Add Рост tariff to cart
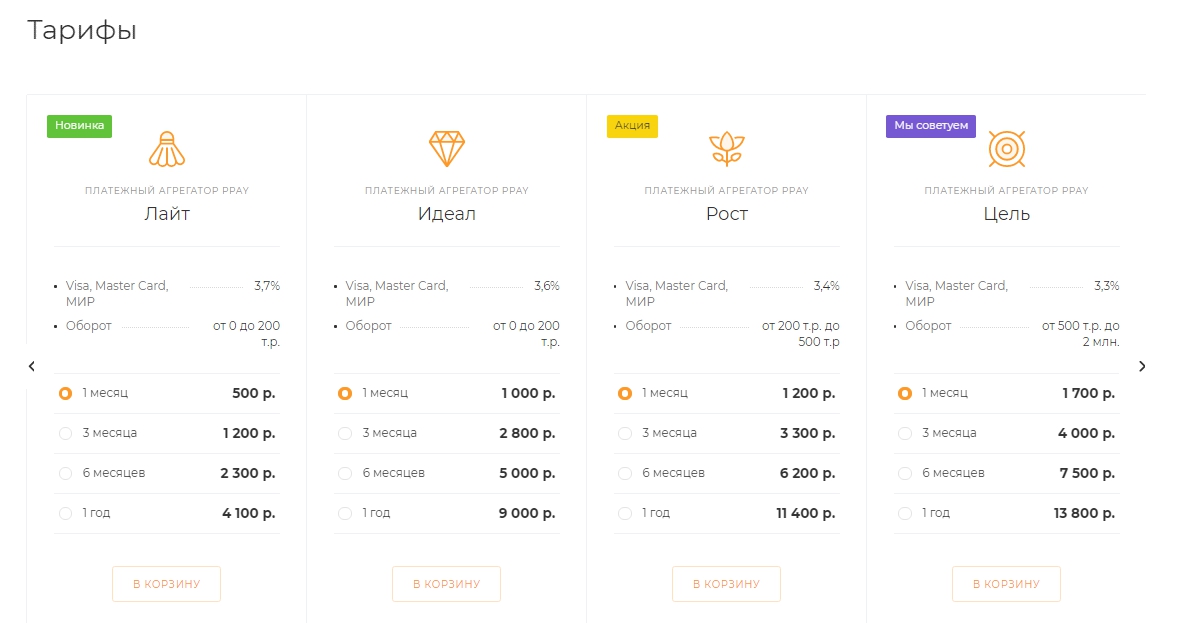Image resolution: width=1185 pixels, height=623 pixels. click(726, 584)
